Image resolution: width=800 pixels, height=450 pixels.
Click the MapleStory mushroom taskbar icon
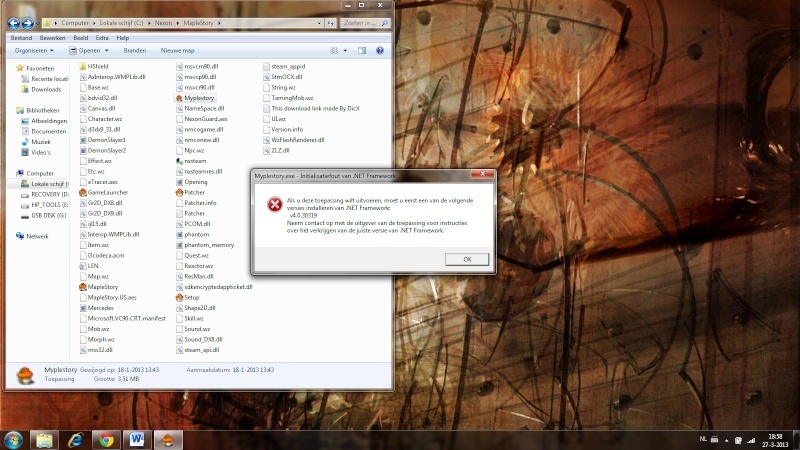168,440
